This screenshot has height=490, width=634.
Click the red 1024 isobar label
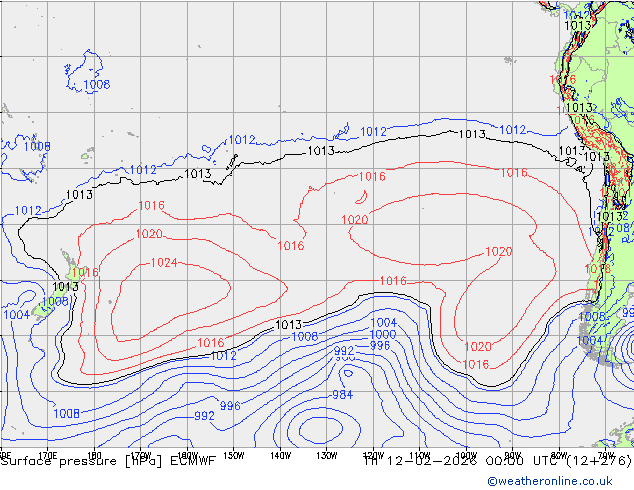164,263
